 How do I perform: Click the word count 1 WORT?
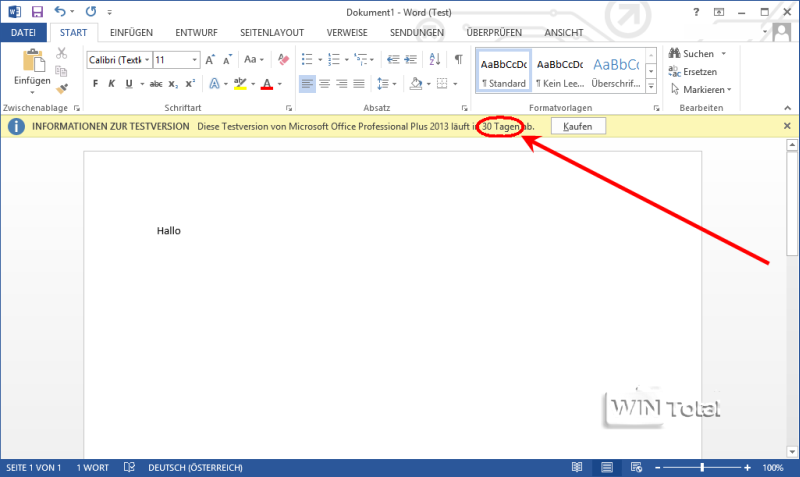[x=93, y=467]
